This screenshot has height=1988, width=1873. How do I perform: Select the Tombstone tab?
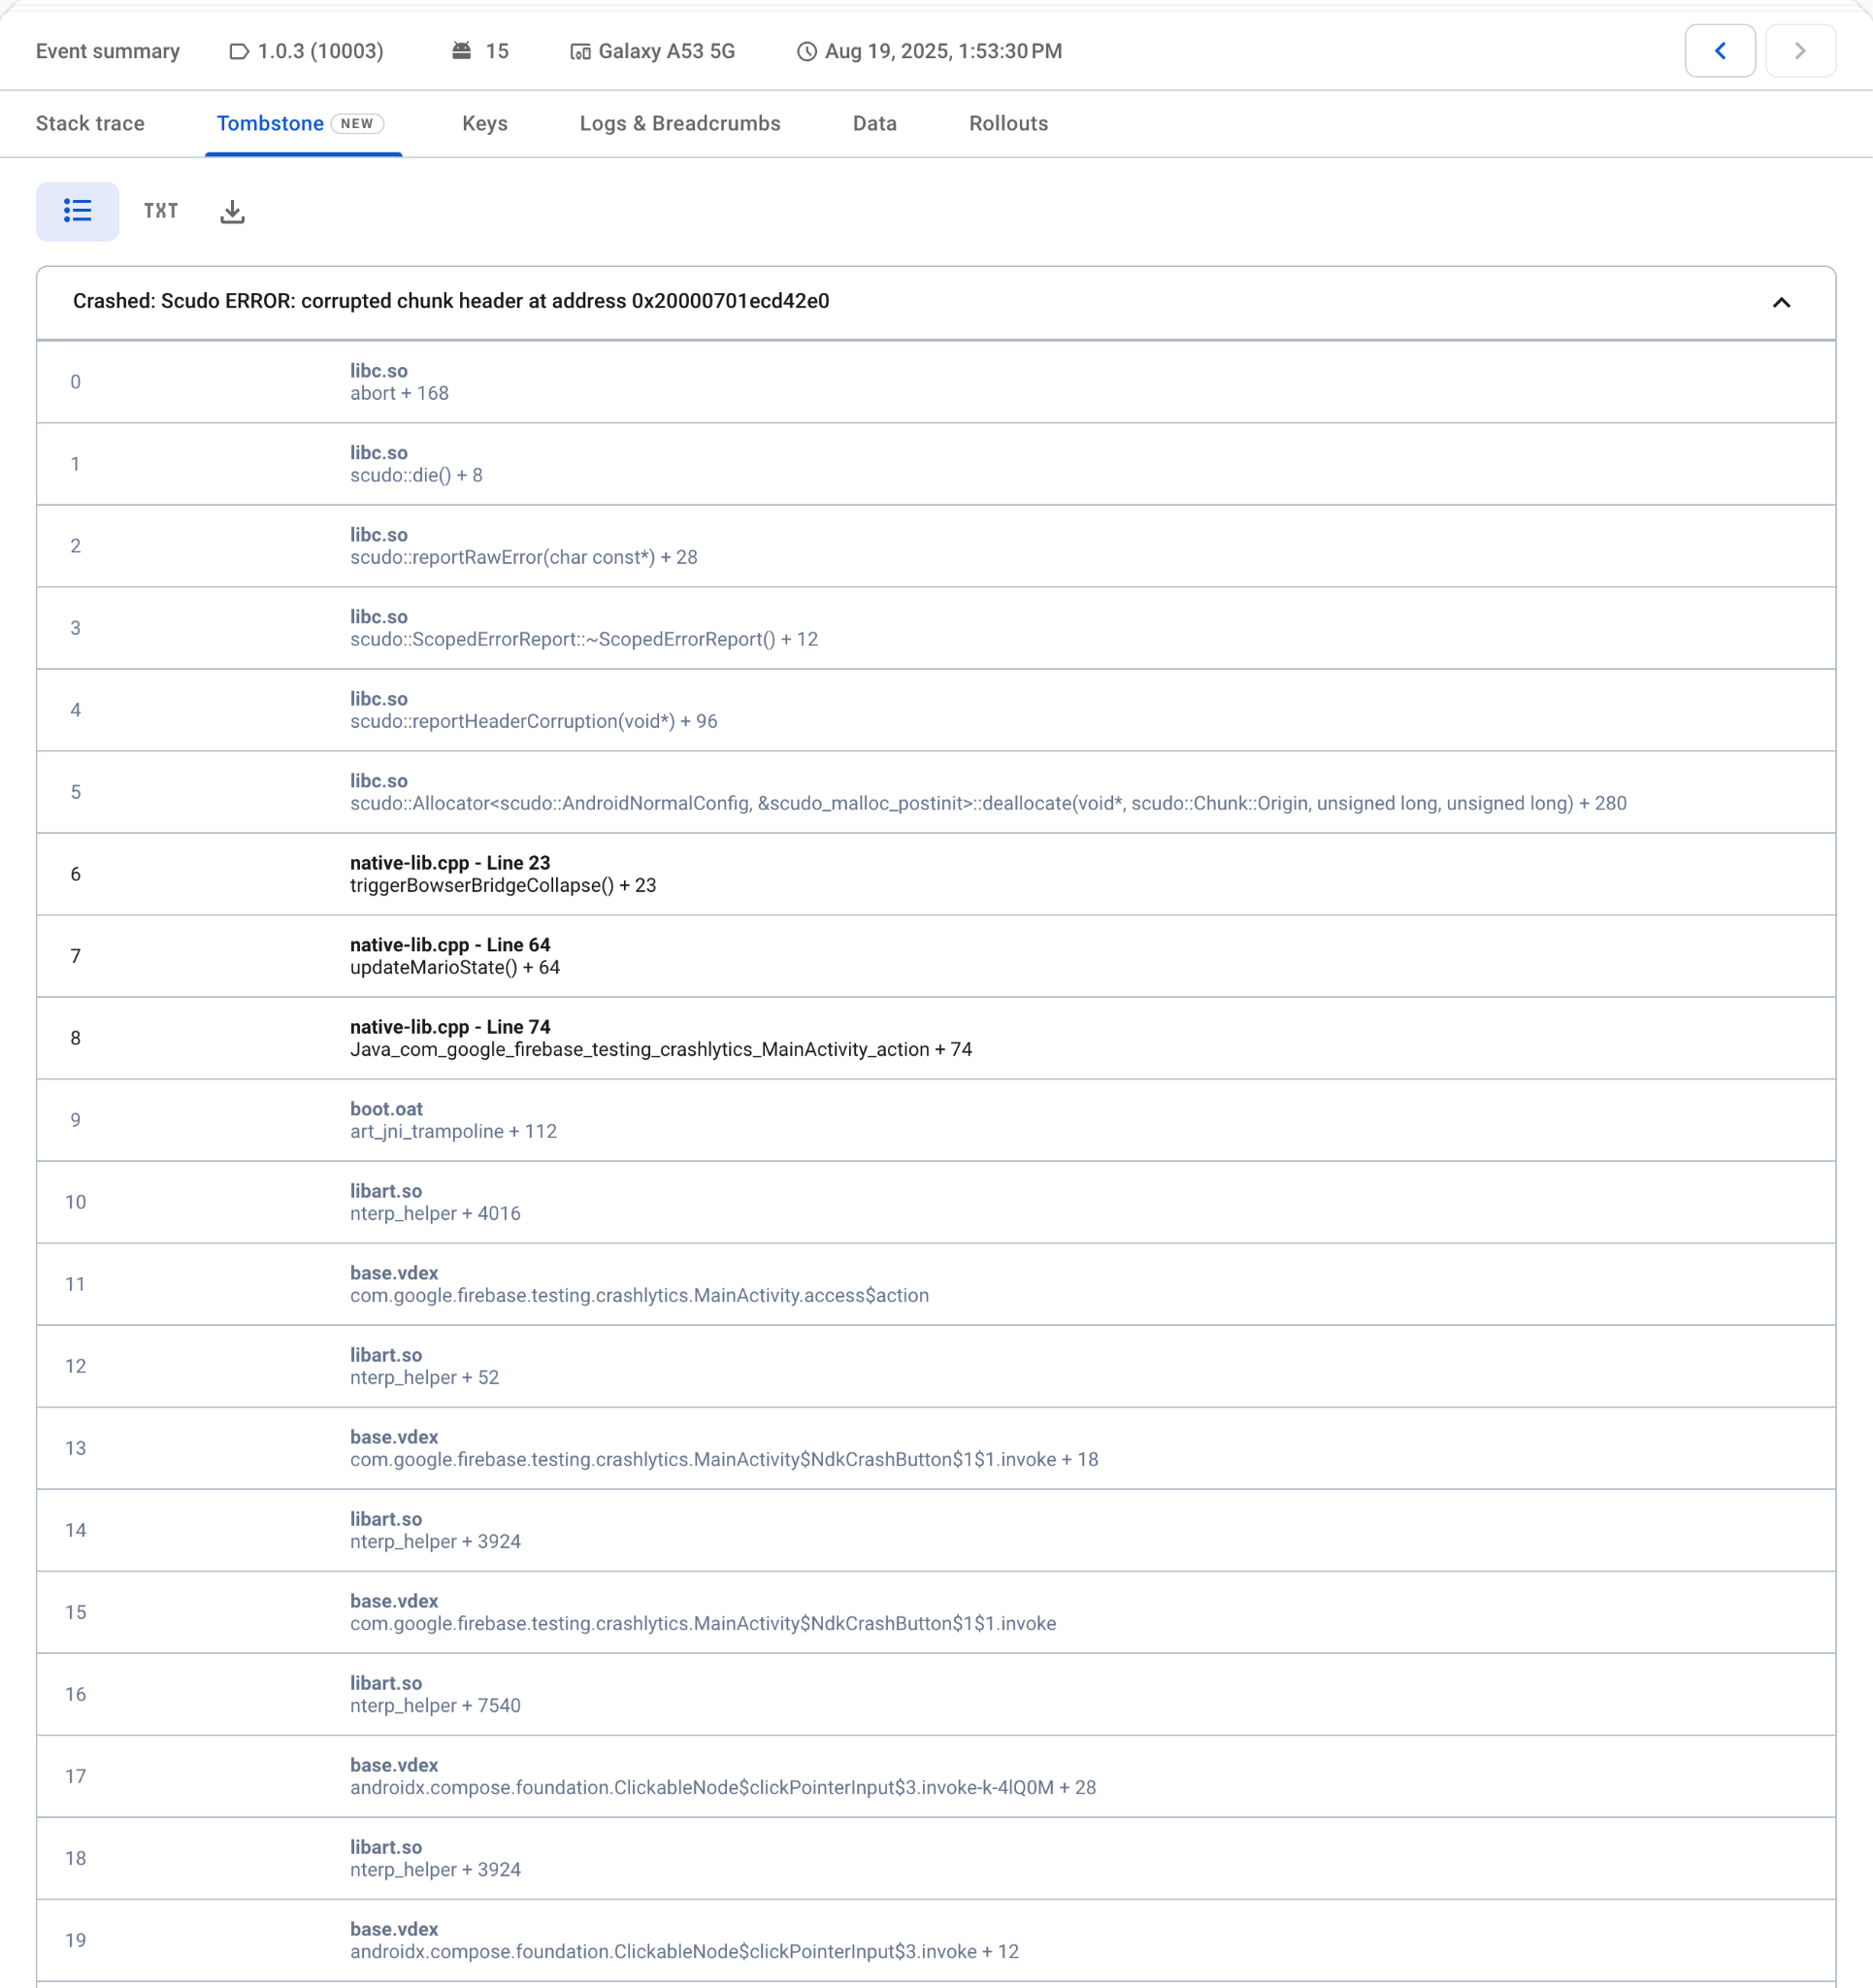(x=270, y=123)
